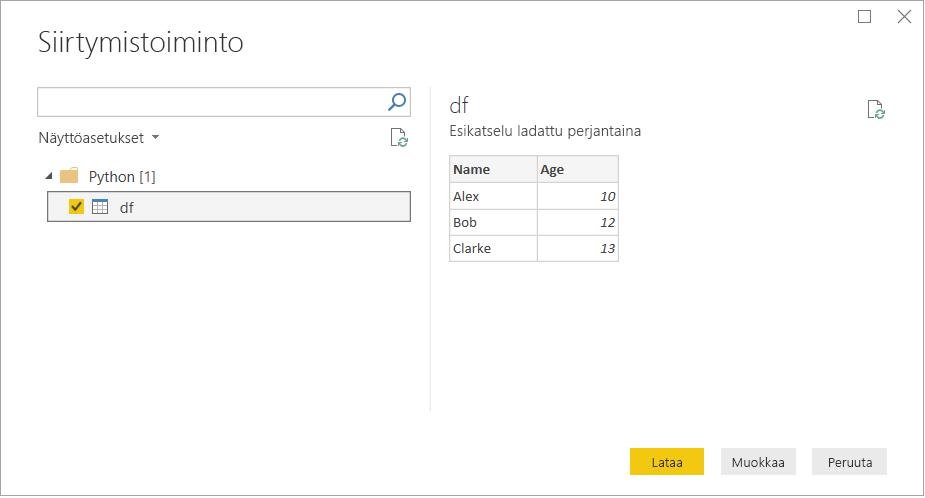
Task: Collapse the Python [1] folder node
Action: point(49,176)
